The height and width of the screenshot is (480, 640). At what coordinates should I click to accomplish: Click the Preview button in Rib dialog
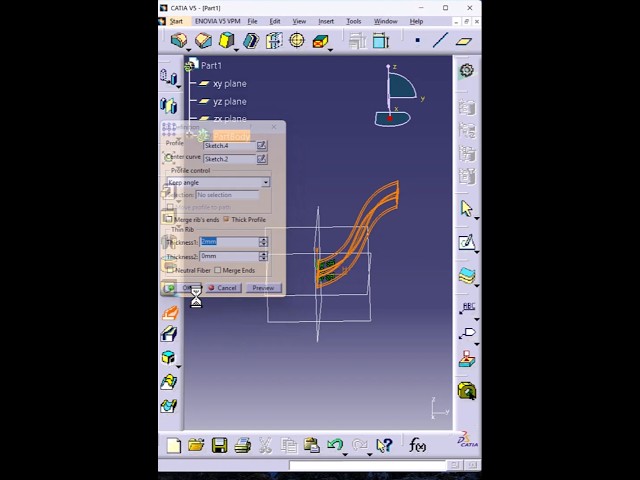tap(263, 288)
